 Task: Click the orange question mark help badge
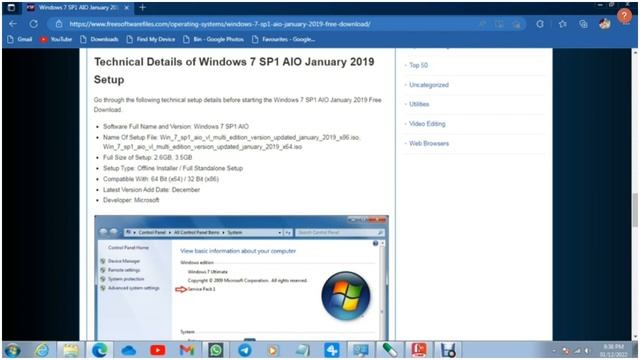[x=624, y=16]
